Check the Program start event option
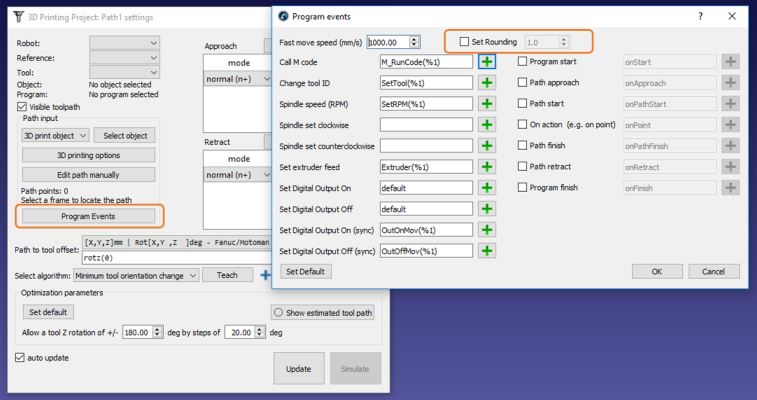This screenshot has width=757, height=400. click(522, 61)
